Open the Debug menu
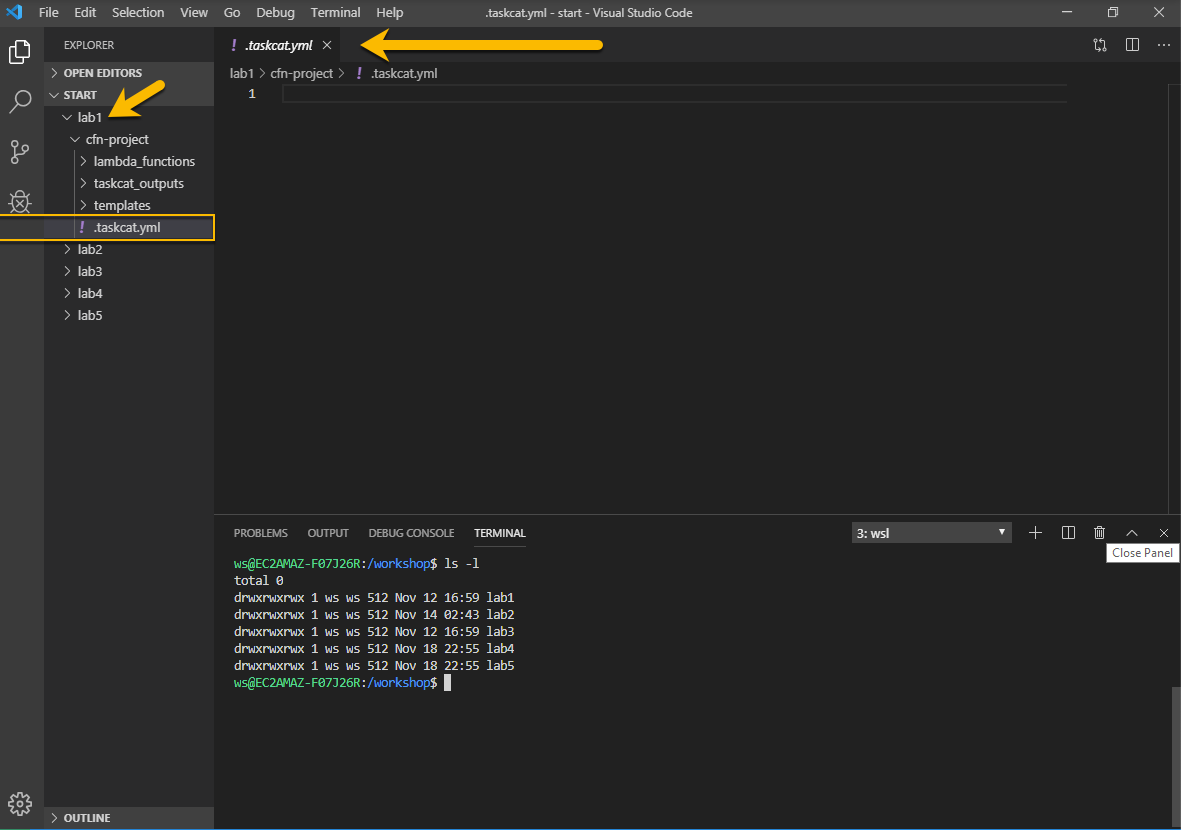This screenshot has height=830, width=1181. coord(275,13)
